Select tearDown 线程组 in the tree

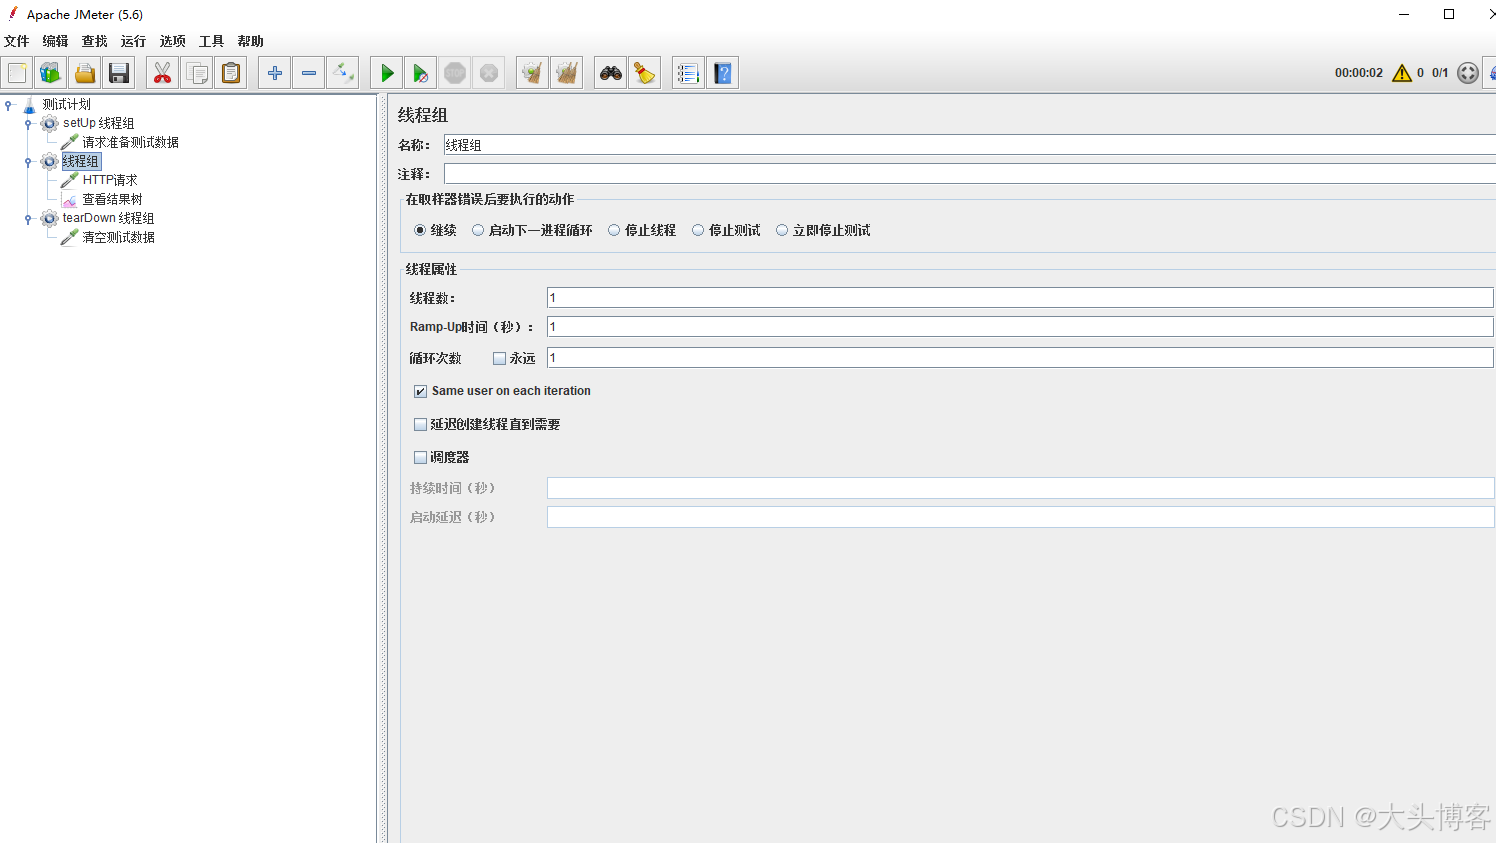(108, 218)
